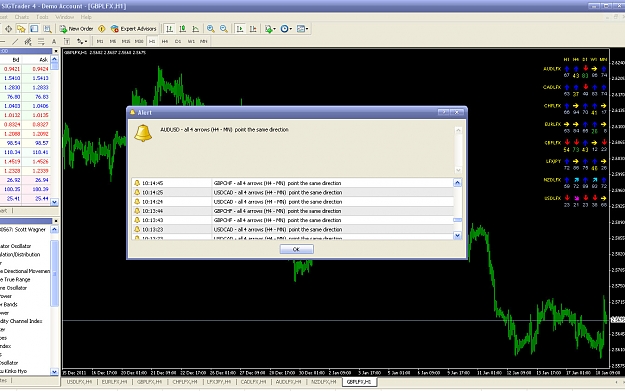625x391 pixels.
Task: Close the Market Watch panel
Action: 56,51
